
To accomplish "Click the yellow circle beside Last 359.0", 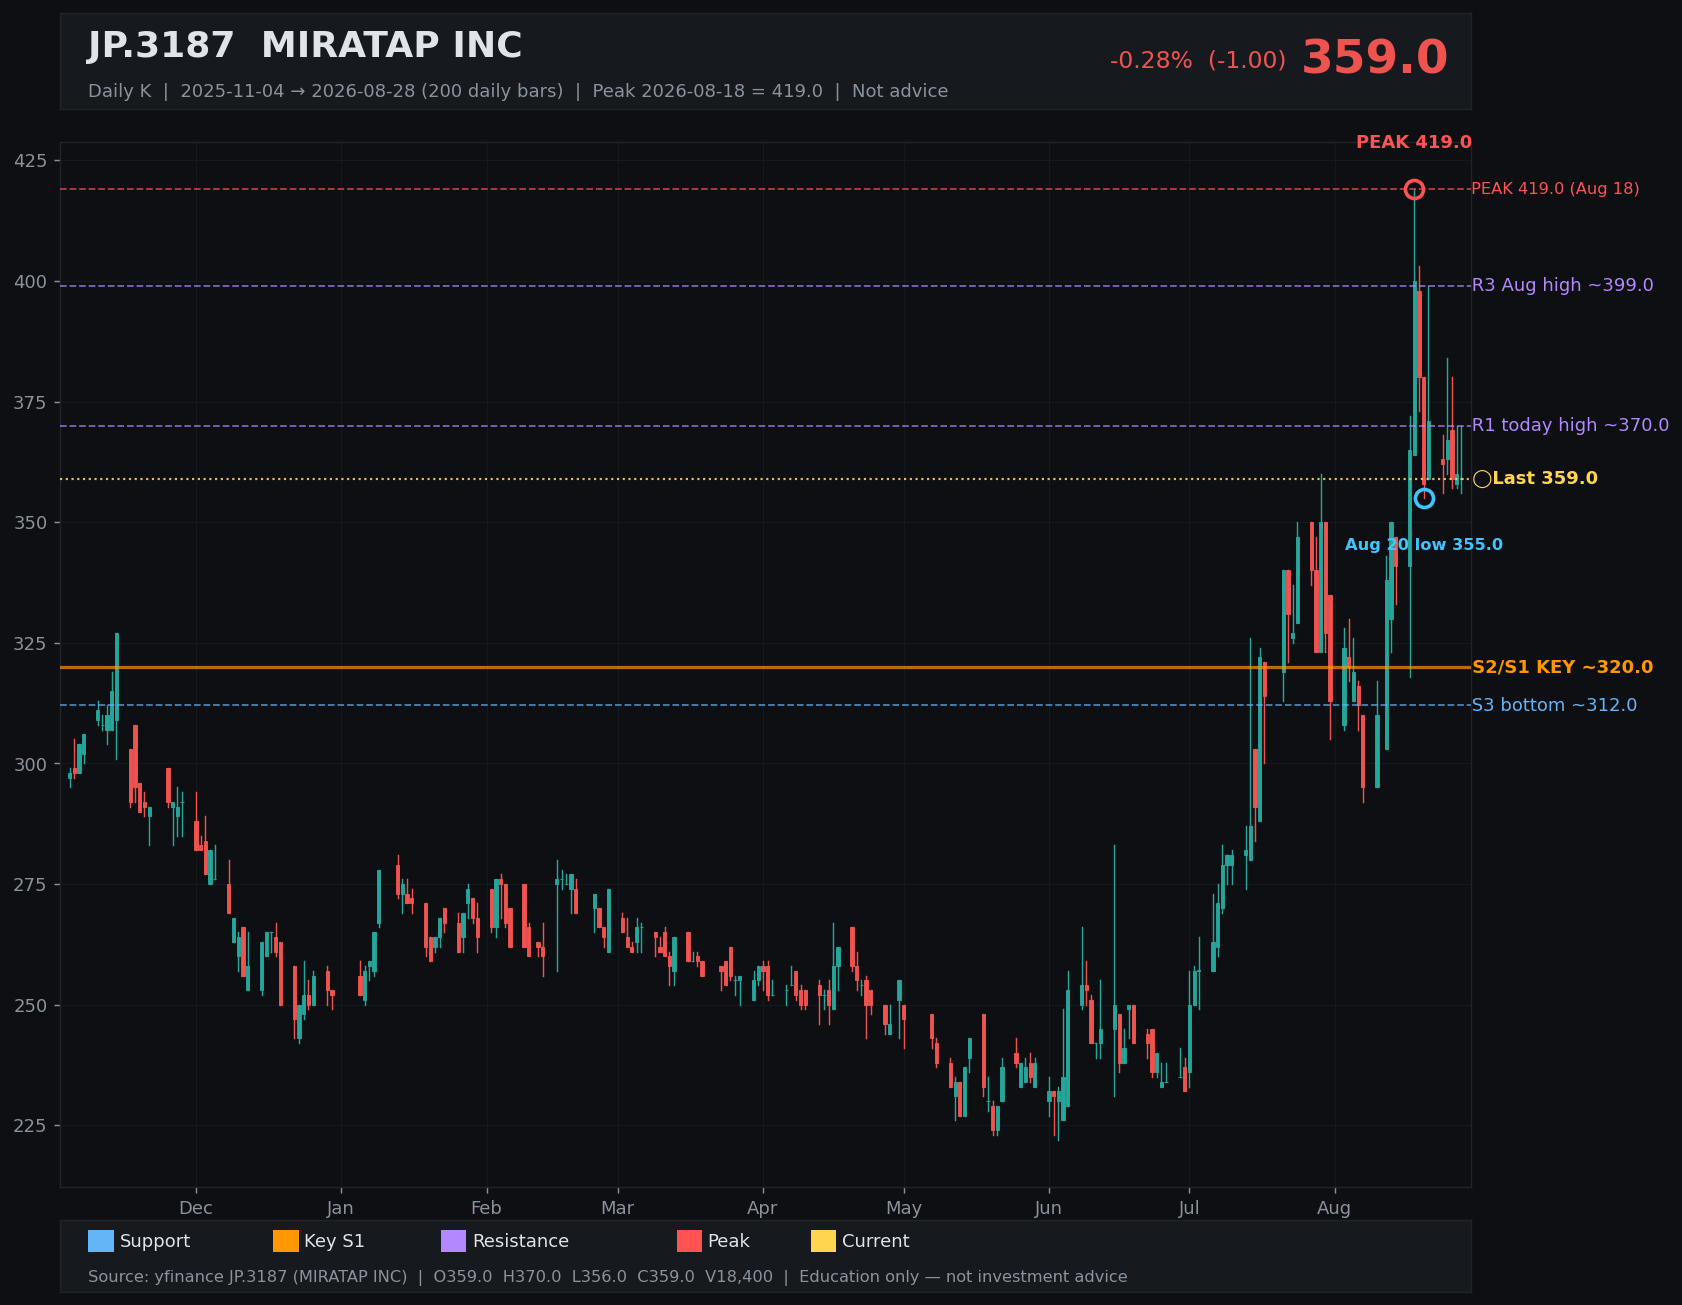I will click(x=1482, y=479).
